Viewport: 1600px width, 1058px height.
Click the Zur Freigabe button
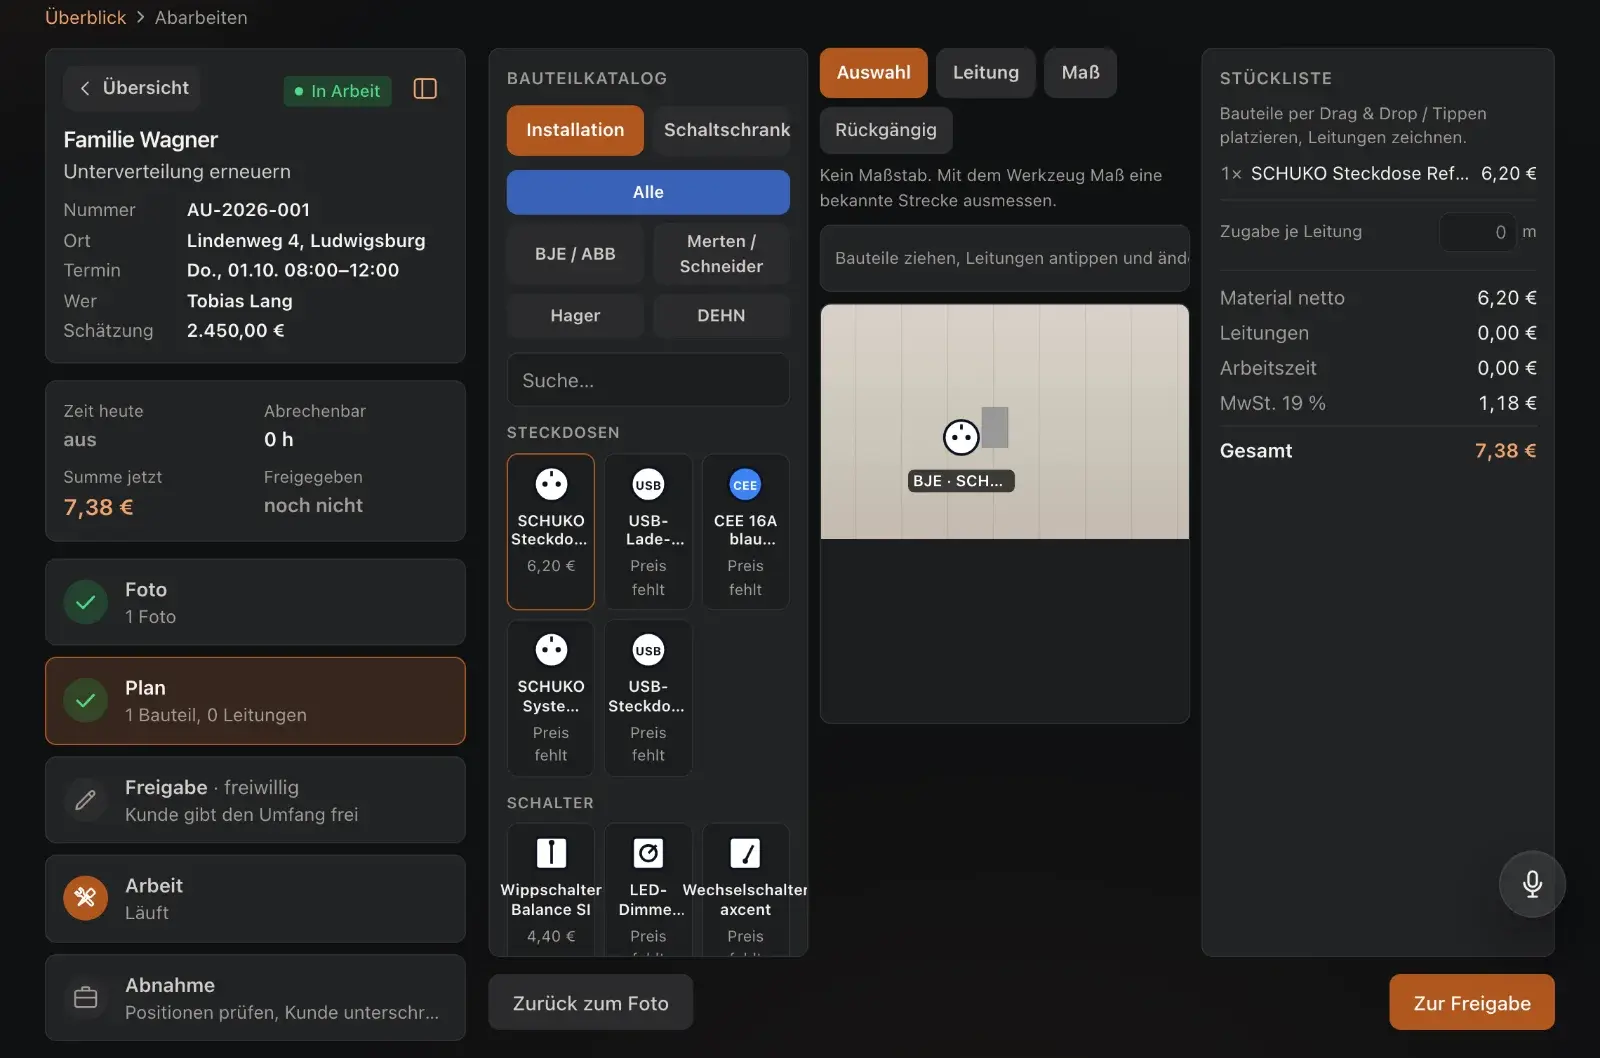point(1472,1003)
